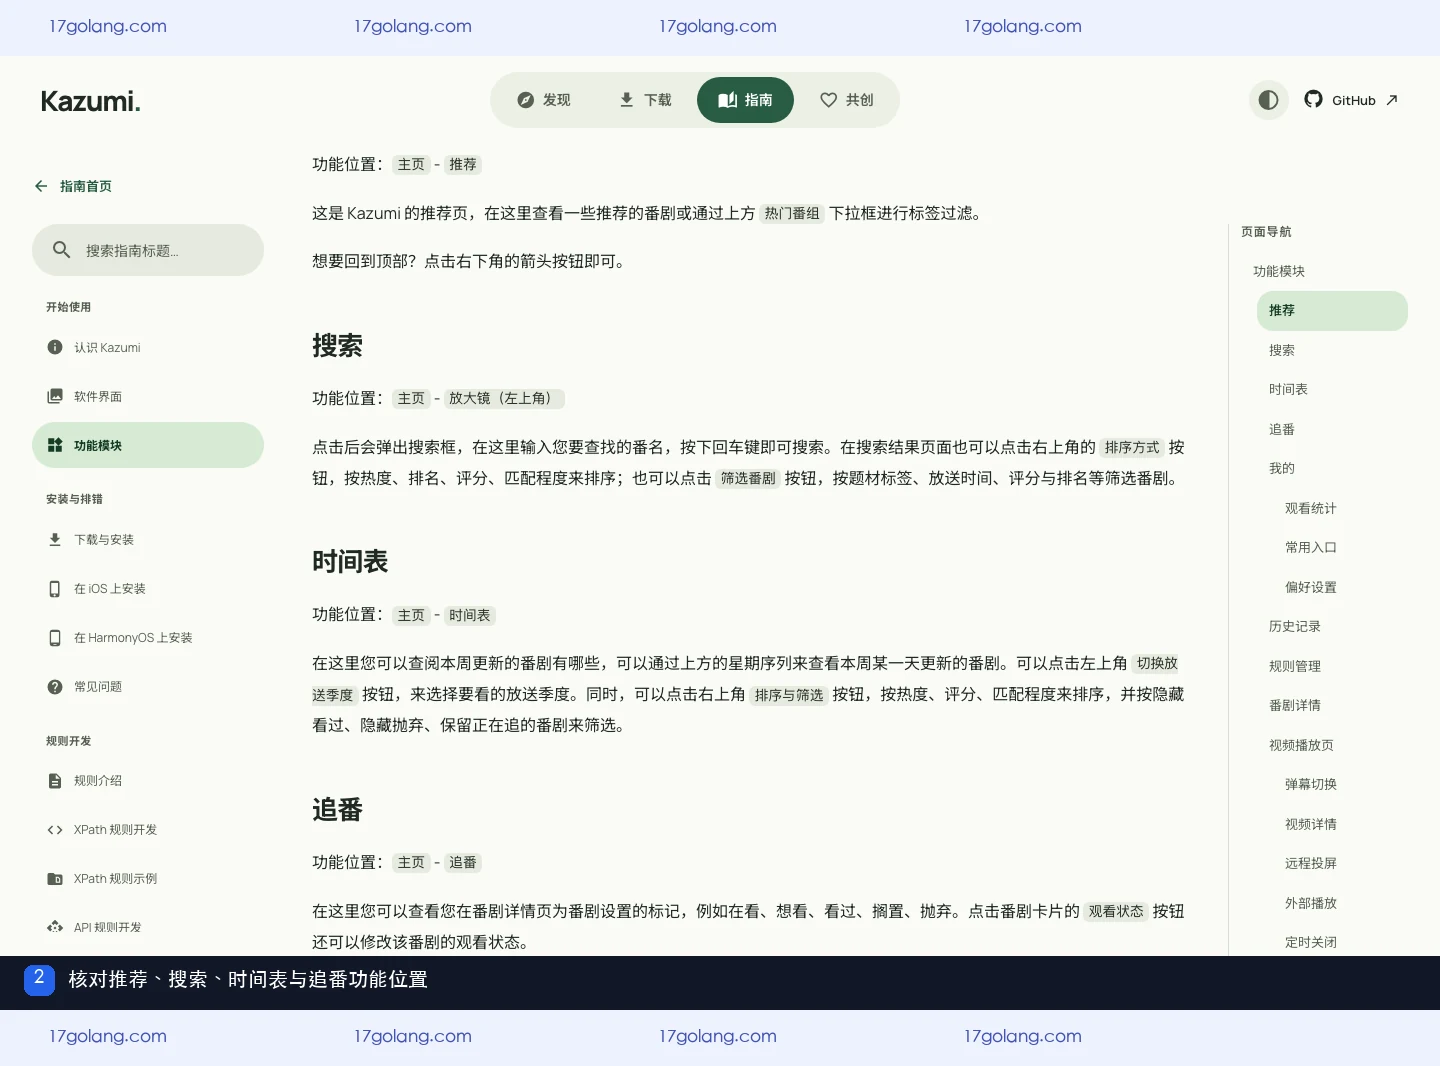
Task: Open 常见问题 in sidebar
Action: (148, 687)
